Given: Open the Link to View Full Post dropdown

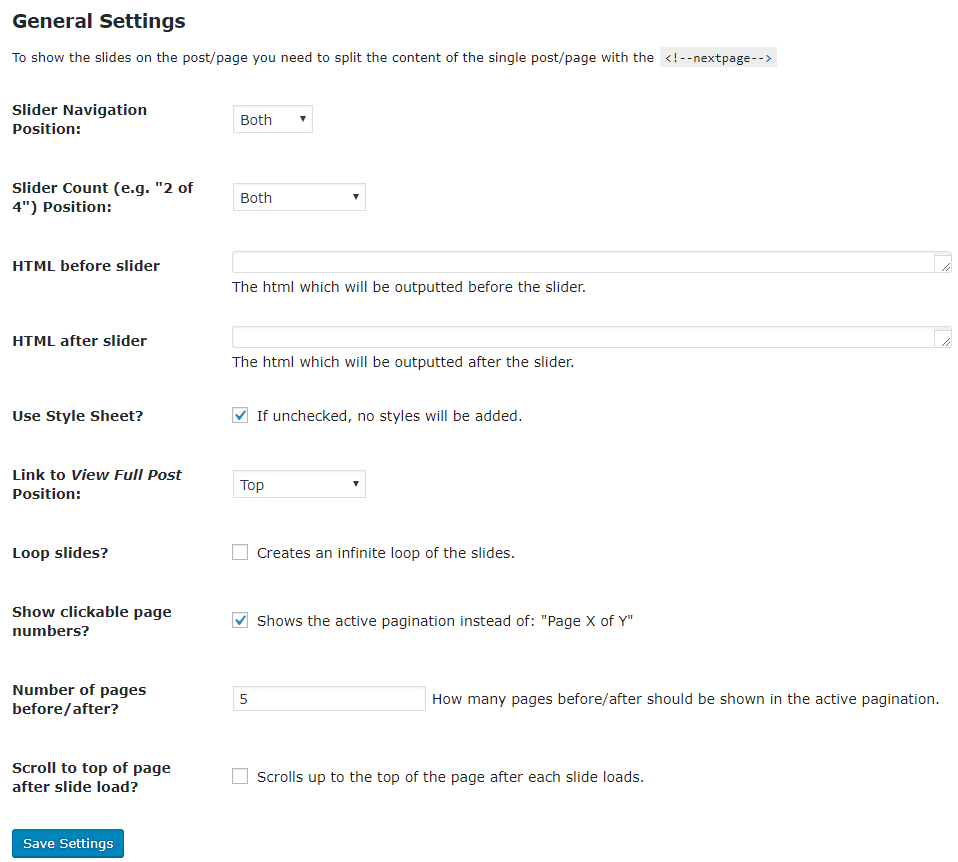Looking at the screenshot, I should tap(299, 485).
